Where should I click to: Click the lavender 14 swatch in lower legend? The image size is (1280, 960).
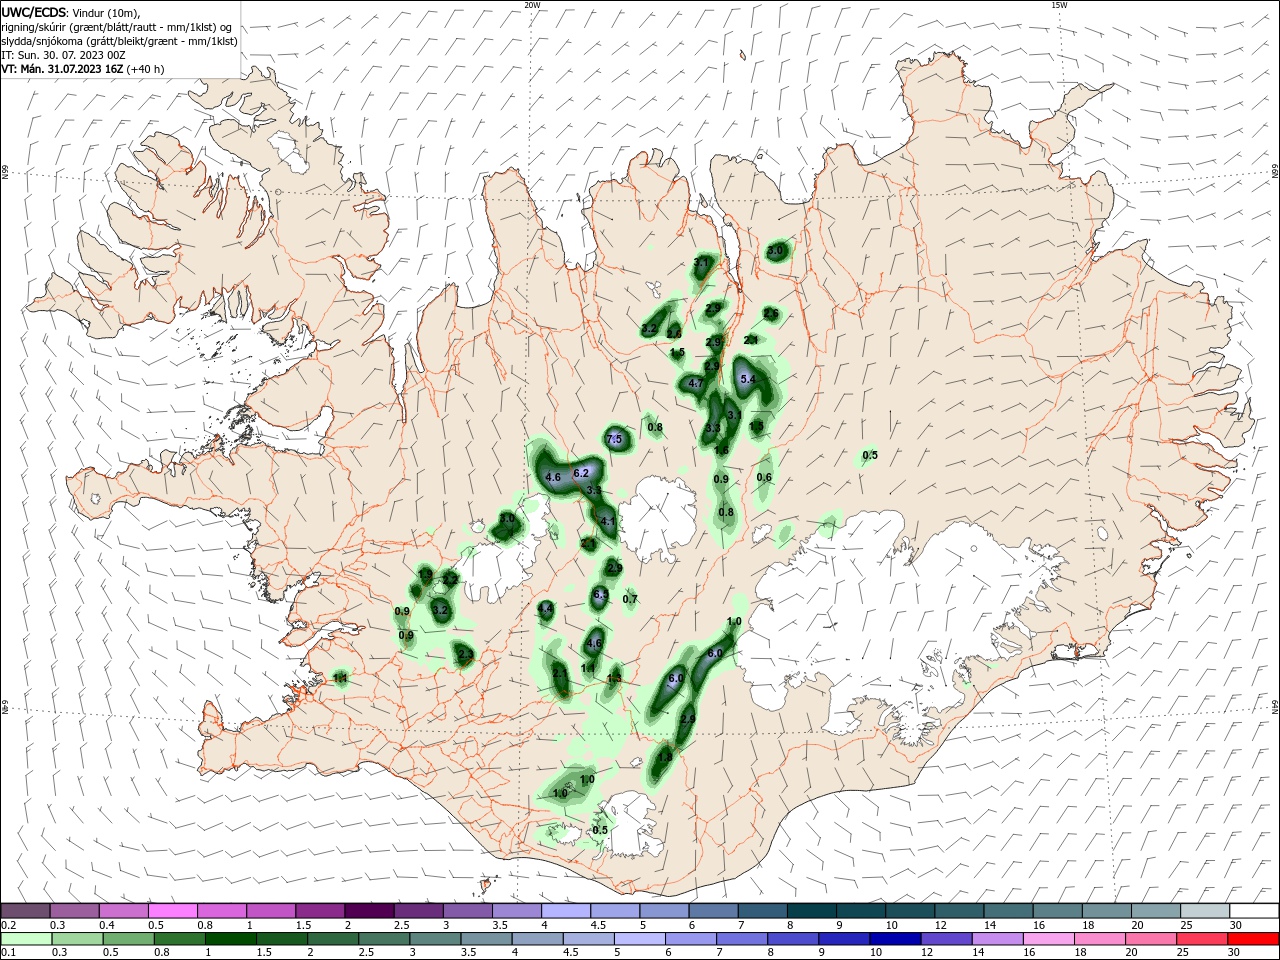pyautogui.click(x=997, y=939)
